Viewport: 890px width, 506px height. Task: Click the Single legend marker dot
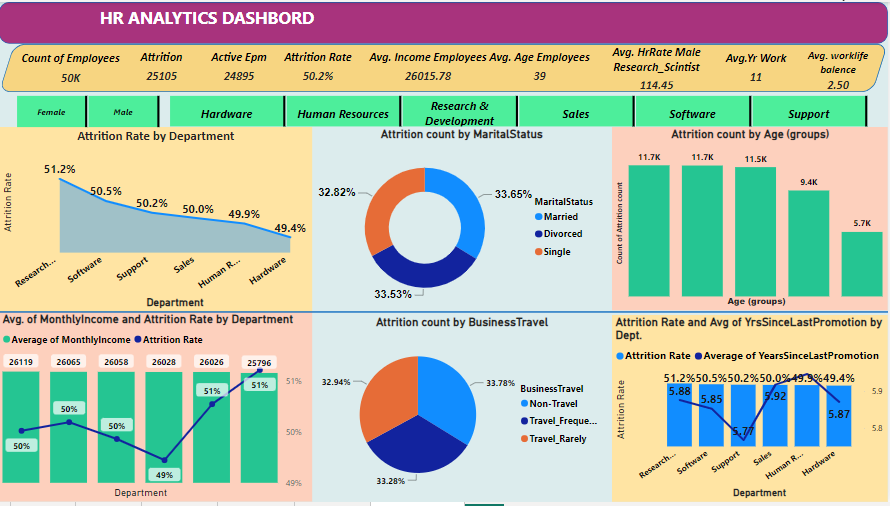click(x=539, y=252)
